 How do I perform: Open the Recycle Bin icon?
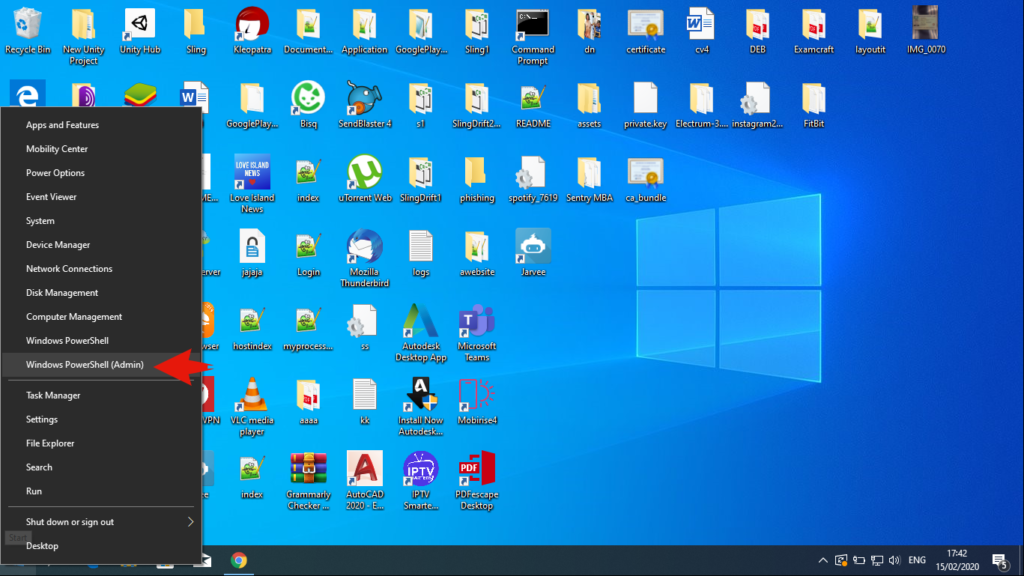coord(27,31)
